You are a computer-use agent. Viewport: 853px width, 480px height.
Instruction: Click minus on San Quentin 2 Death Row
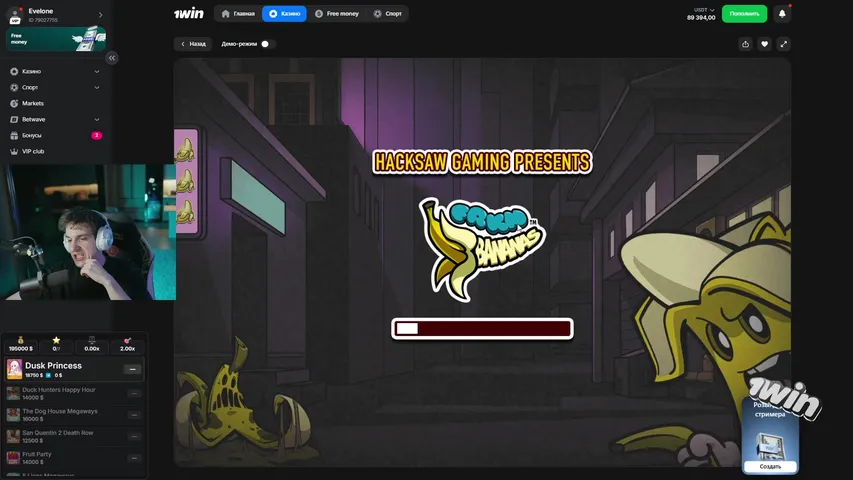click(x=134, y=436)
